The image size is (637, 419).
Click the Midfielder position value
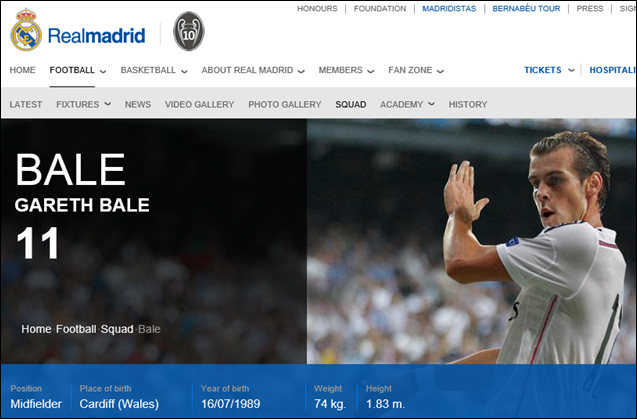[36, 404]
